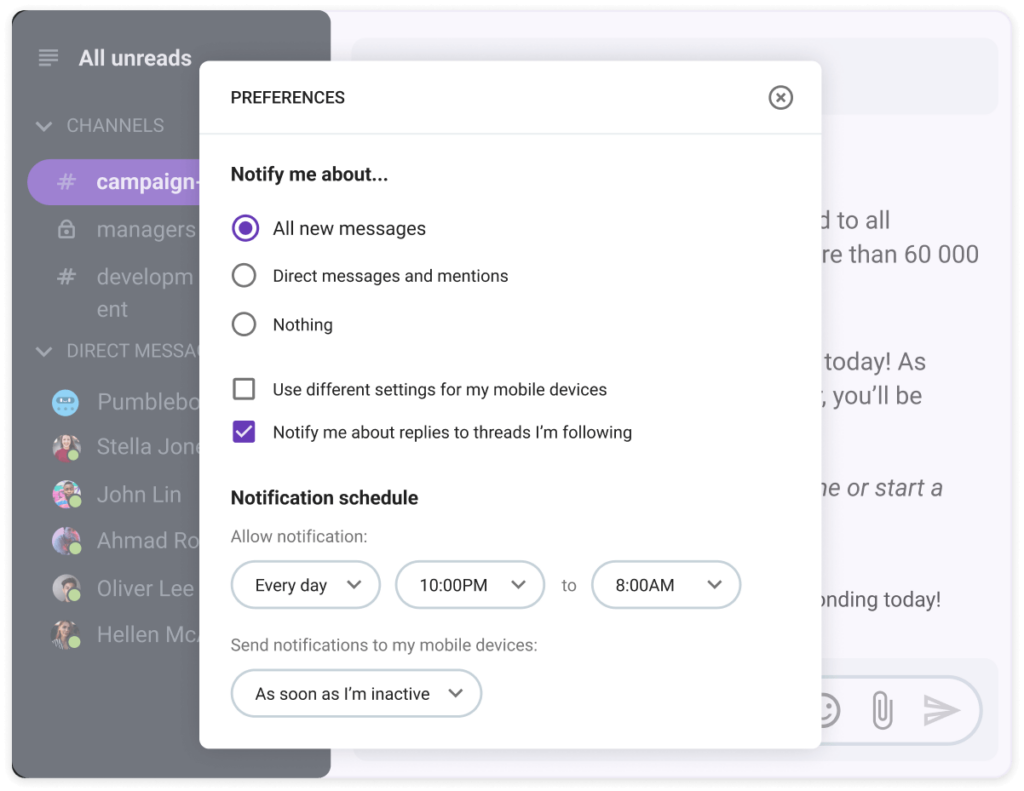Screen dimensions: 1024x791
Task: Click the Pumblebot avatar in the sidebar
Action: pyautogui.click(x=65, y=401)
